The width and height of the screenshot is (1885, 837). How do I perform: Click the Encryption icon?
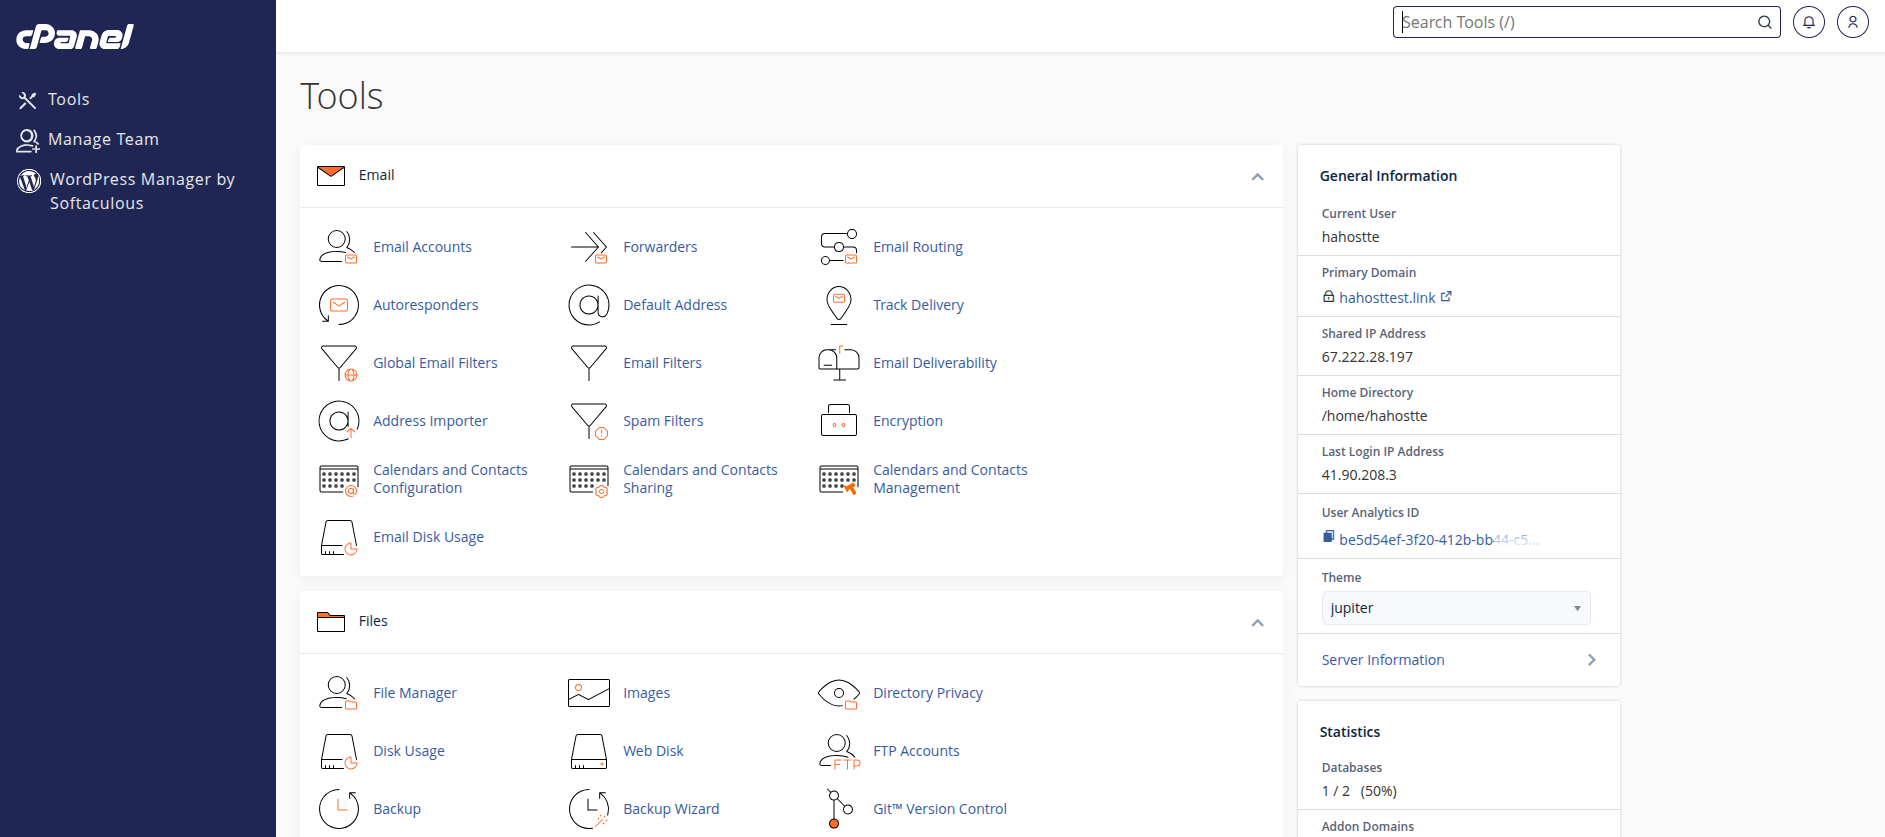pyautogui.click(x=838, y=421)
